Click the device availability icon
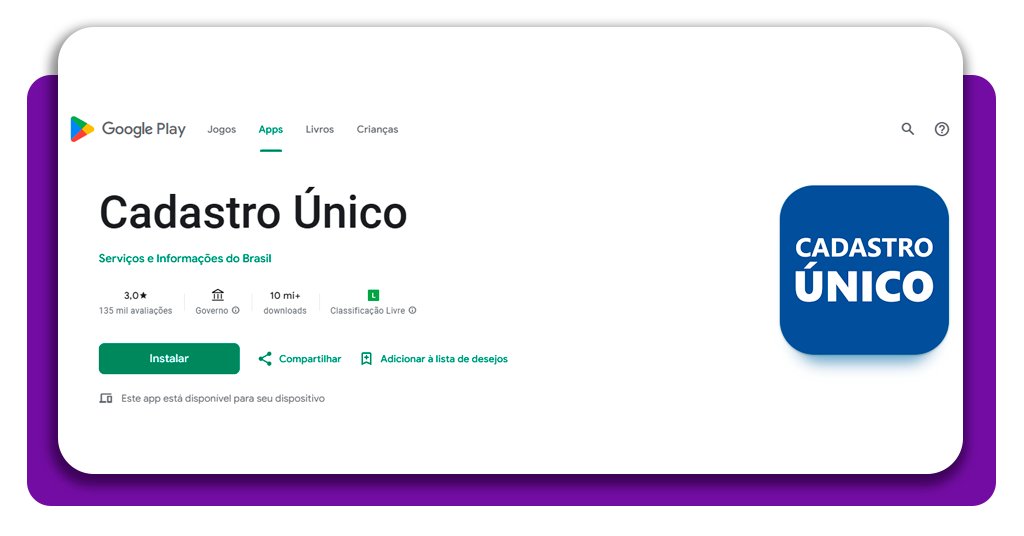The height and width of the screenshot is (536, 1024). click(x=106, y=398)
